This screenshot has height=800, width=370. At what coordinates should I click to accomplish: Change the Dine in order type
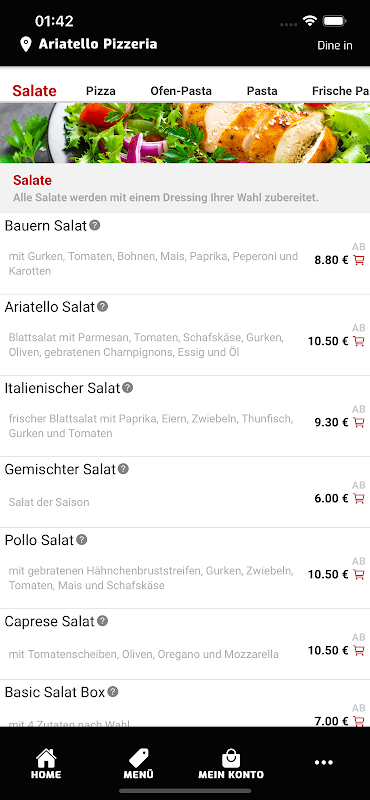[335, 45]
